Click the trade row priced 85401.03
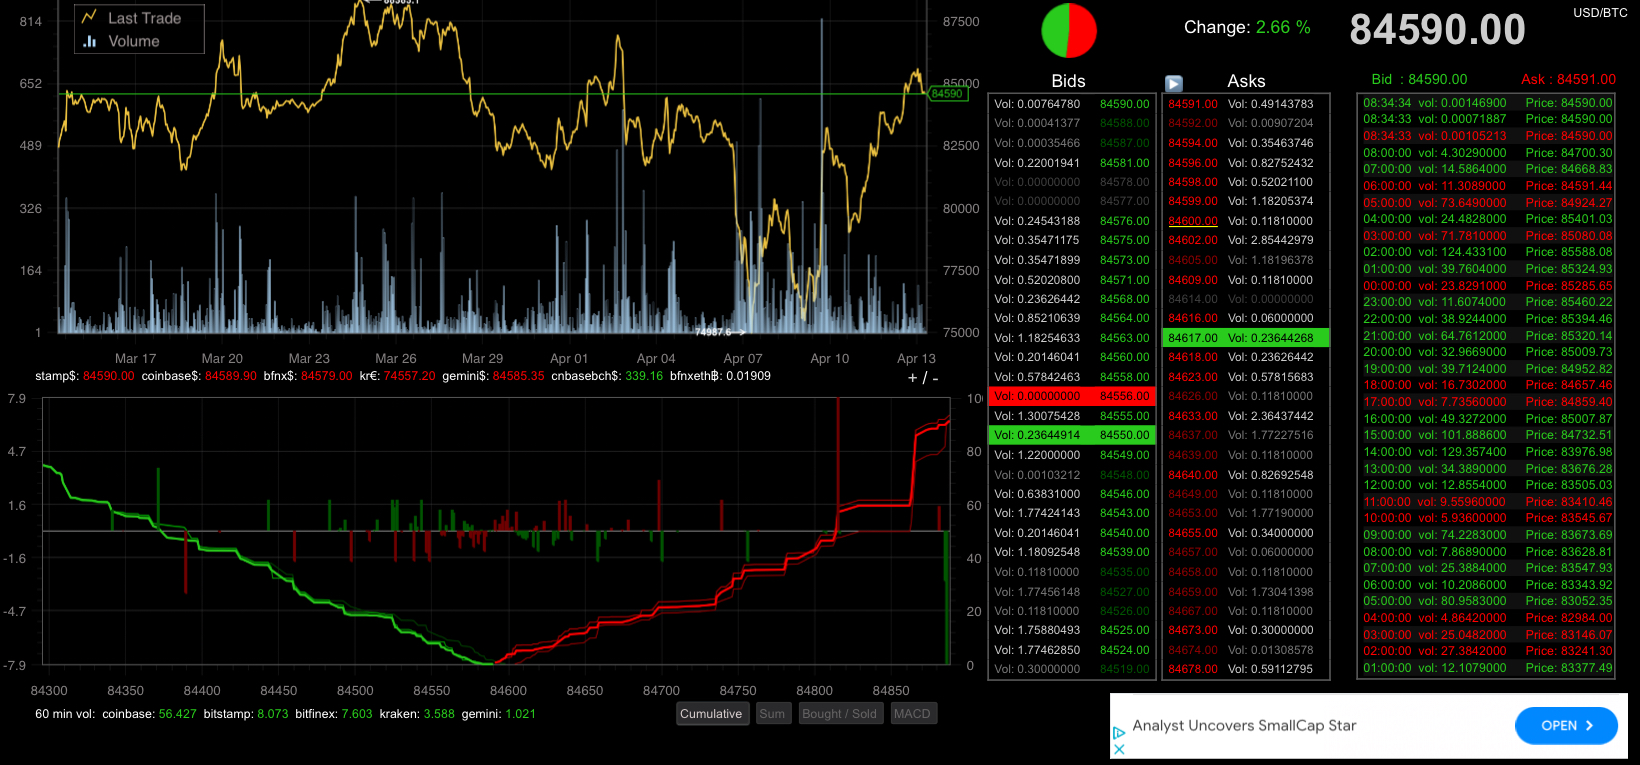Image resolution: width=1640 pixels, height=765 pixels. pos(1487,219)
